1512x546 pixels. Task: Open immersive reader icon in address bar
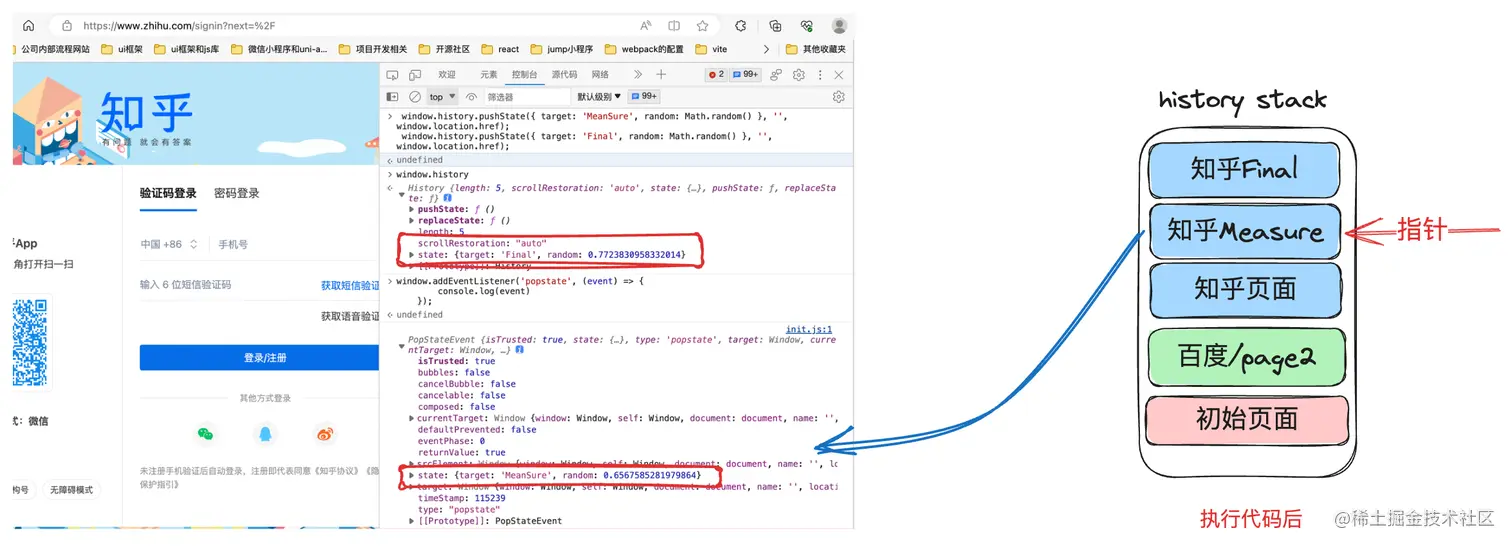tap(674, 26)
